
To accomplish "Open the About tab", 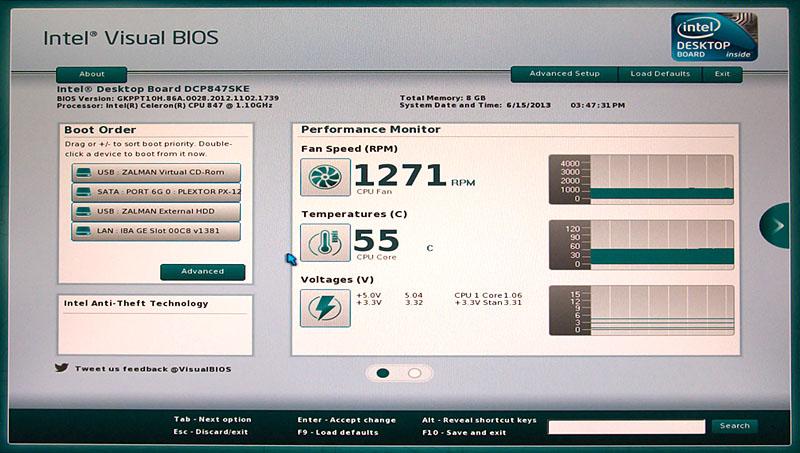I will coord(92,74).
